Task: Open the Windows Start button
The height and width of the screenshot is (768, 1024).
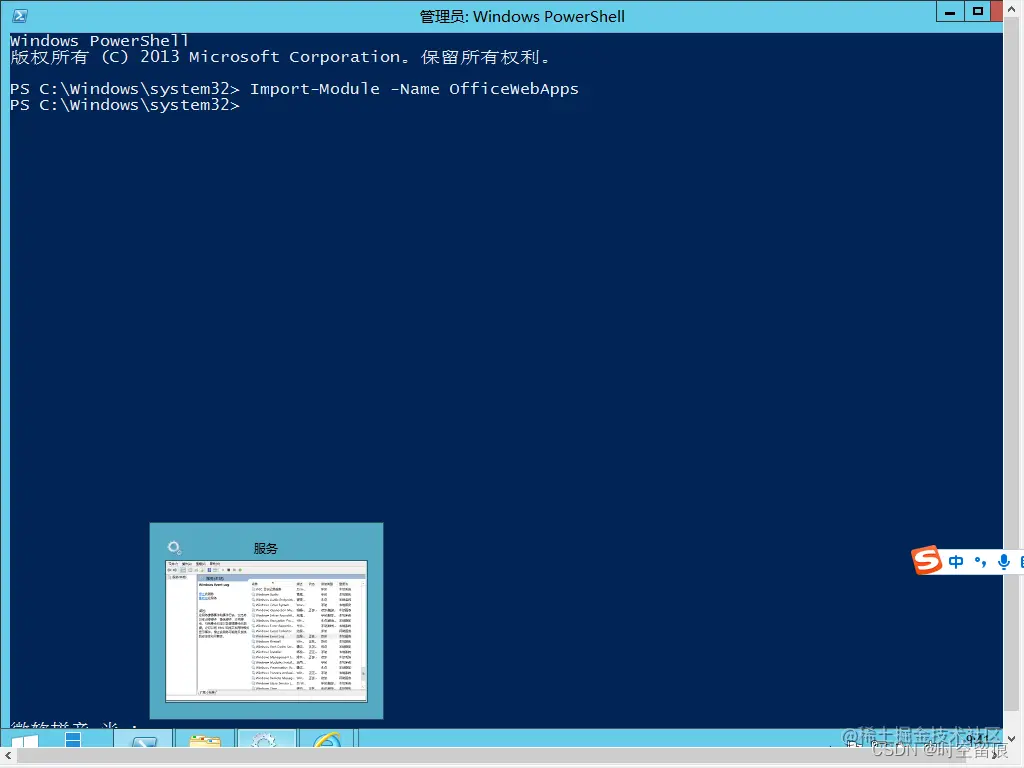Action: point(25,740)
